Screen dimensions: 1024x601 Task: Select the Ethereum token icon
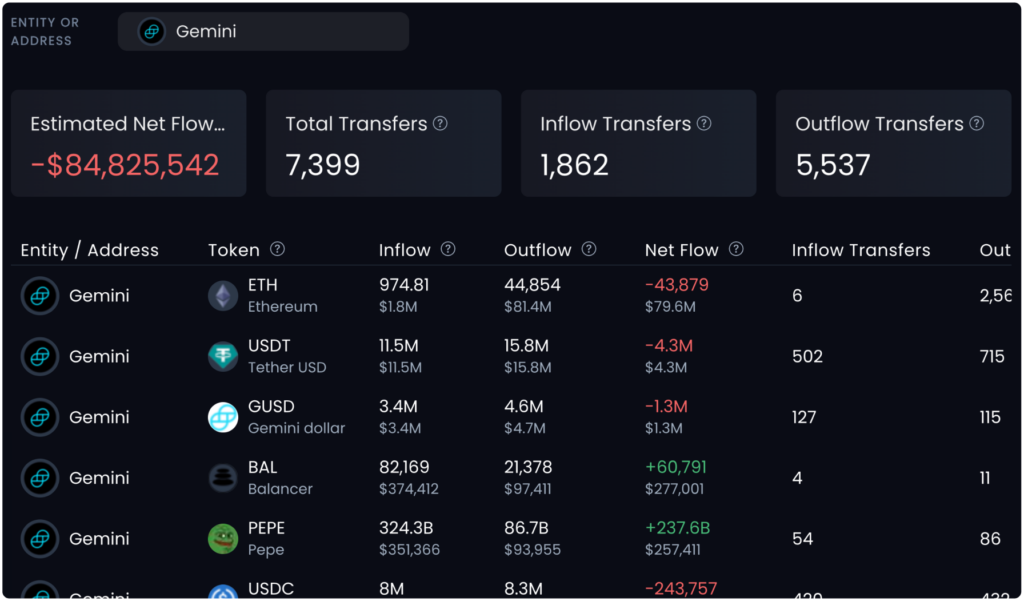point(223,296)
